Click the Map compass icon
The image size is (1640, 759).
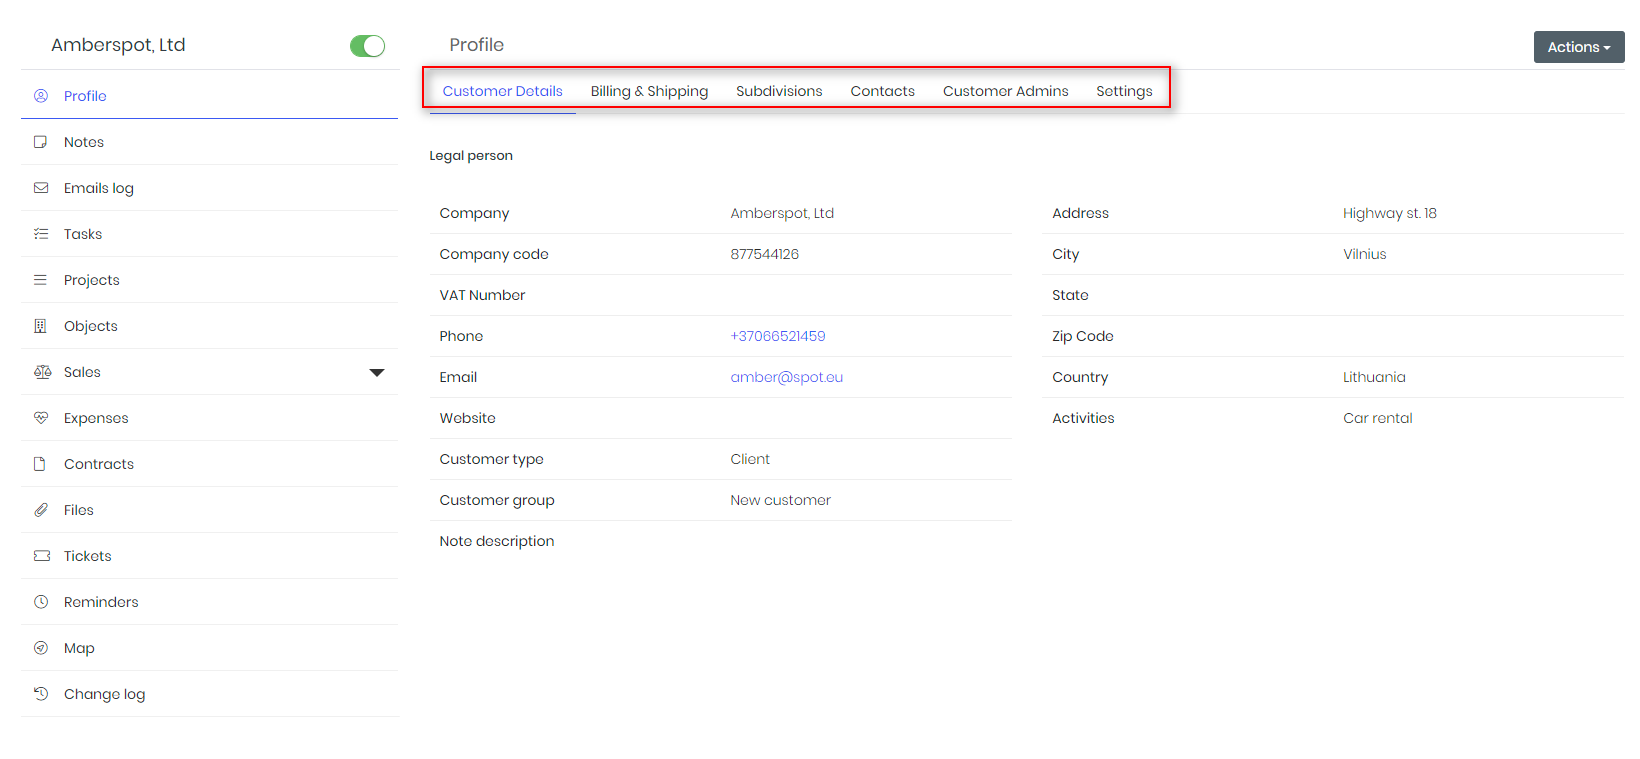point(41,648)
